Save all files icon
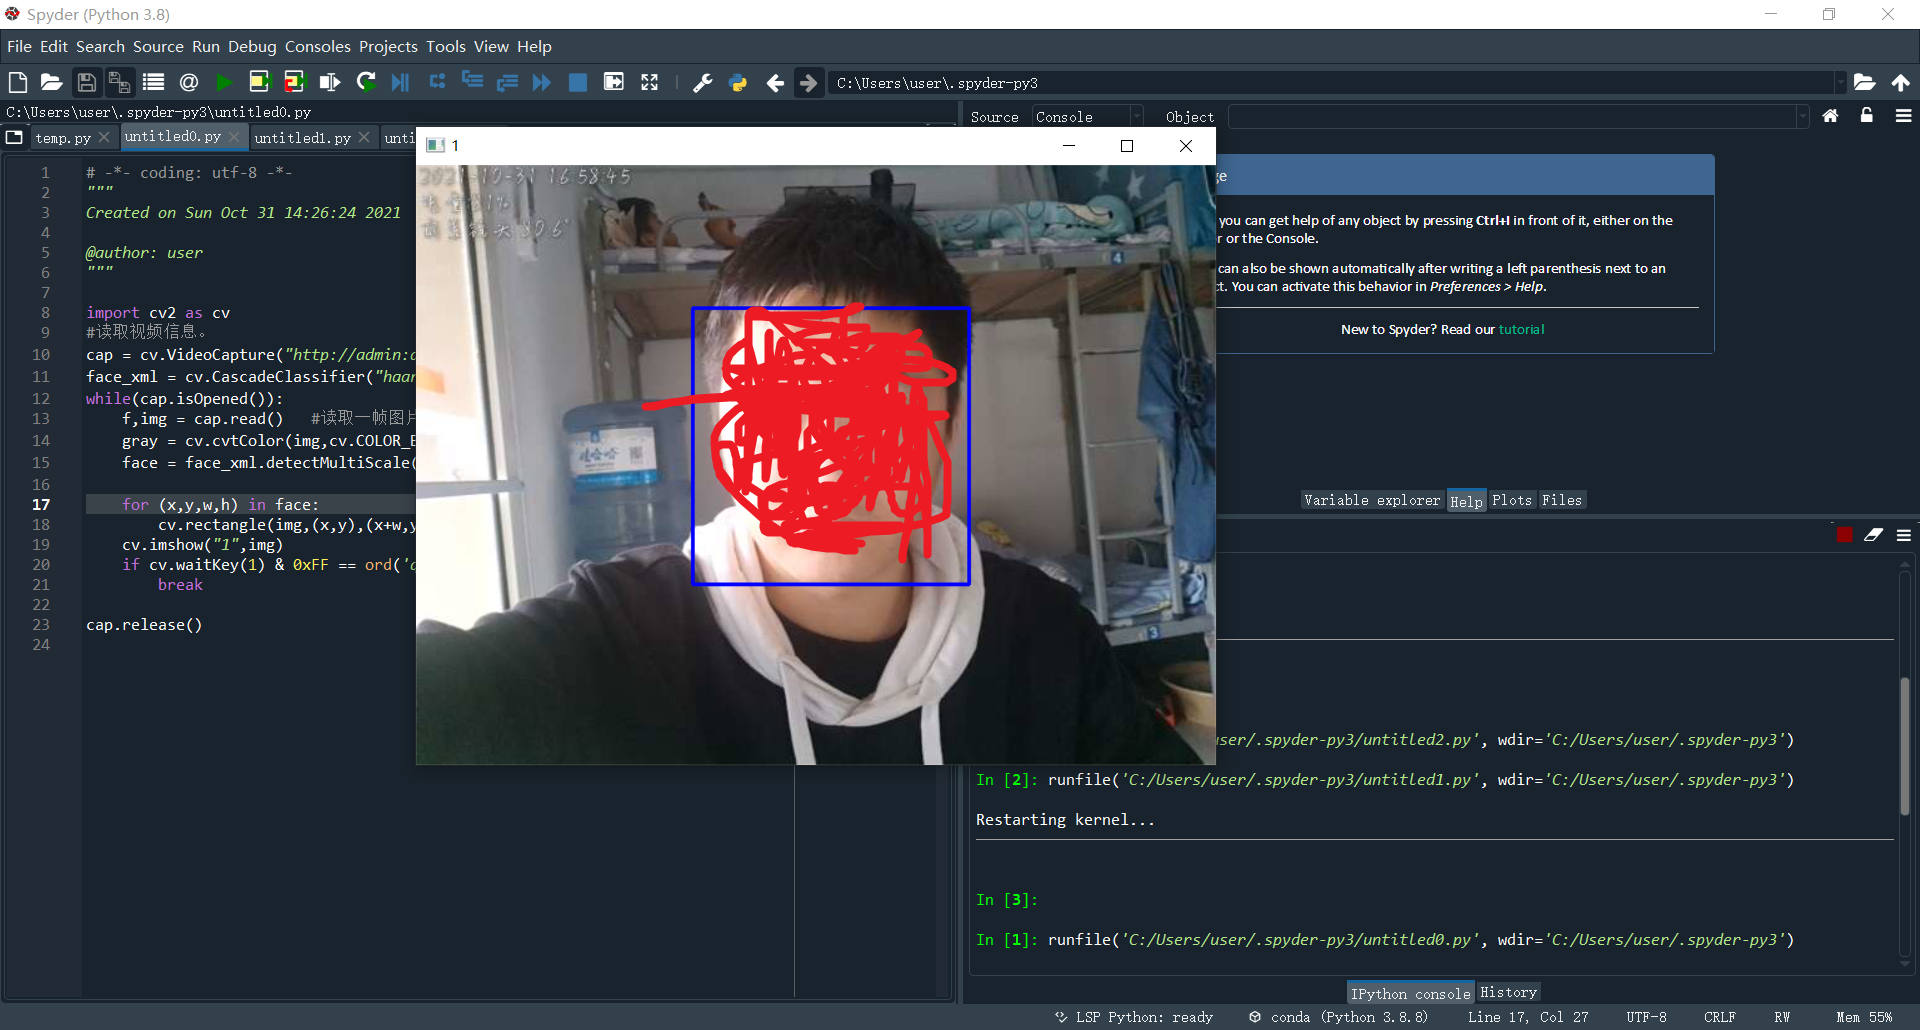This screenshot has height=1030, width=1920. point(119,82)
